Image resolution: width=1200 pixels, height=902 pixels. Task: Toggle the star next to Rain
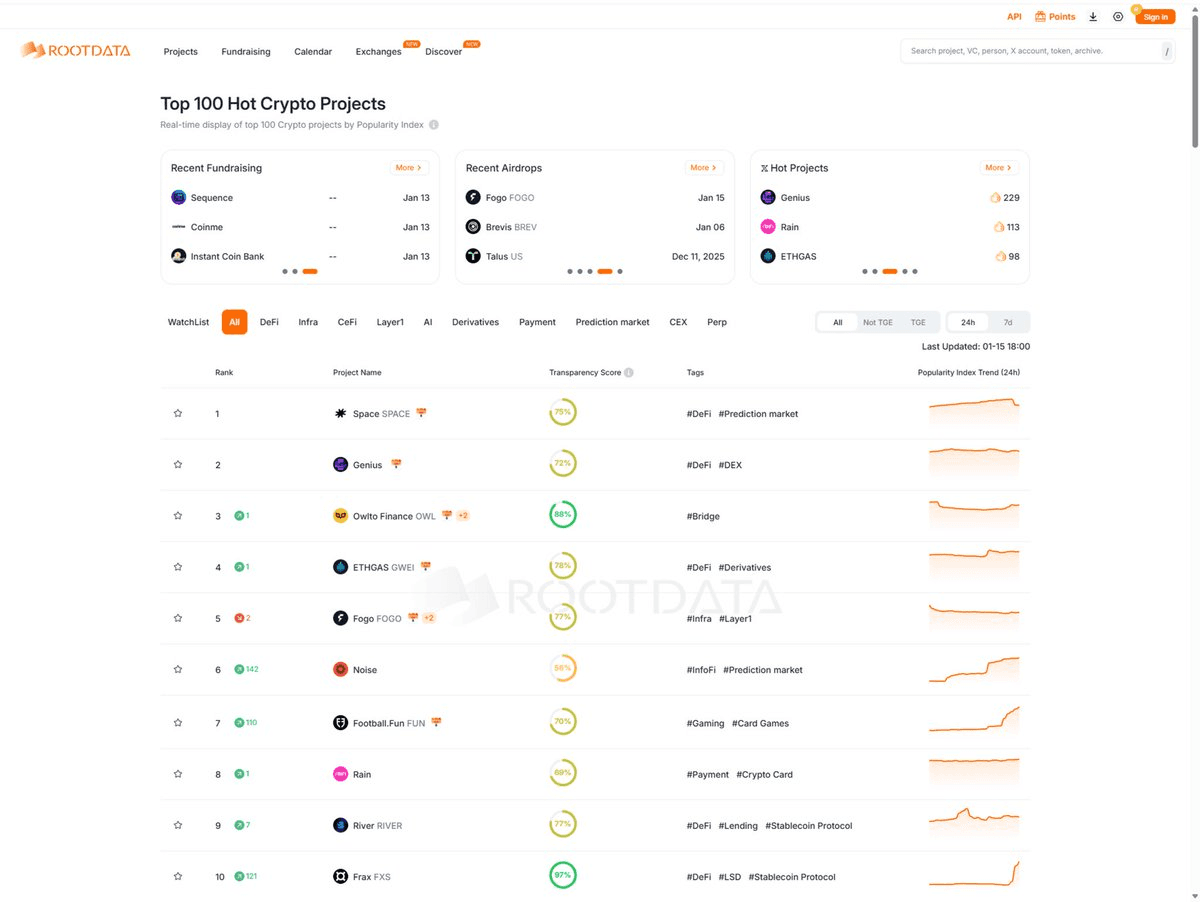[x=178, y=773]
